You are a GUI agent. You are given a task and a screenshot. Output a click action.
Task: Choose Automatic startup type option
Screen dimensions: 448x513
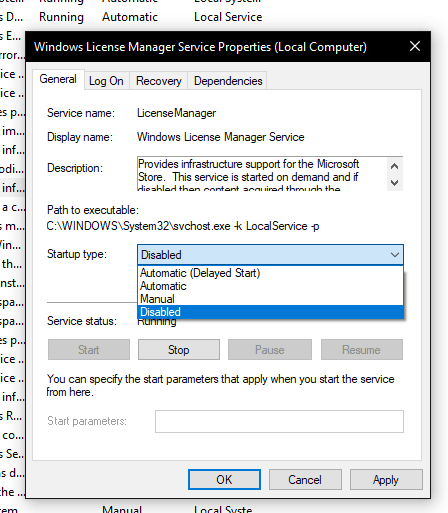pyautogui.click(x=270, y=286)
